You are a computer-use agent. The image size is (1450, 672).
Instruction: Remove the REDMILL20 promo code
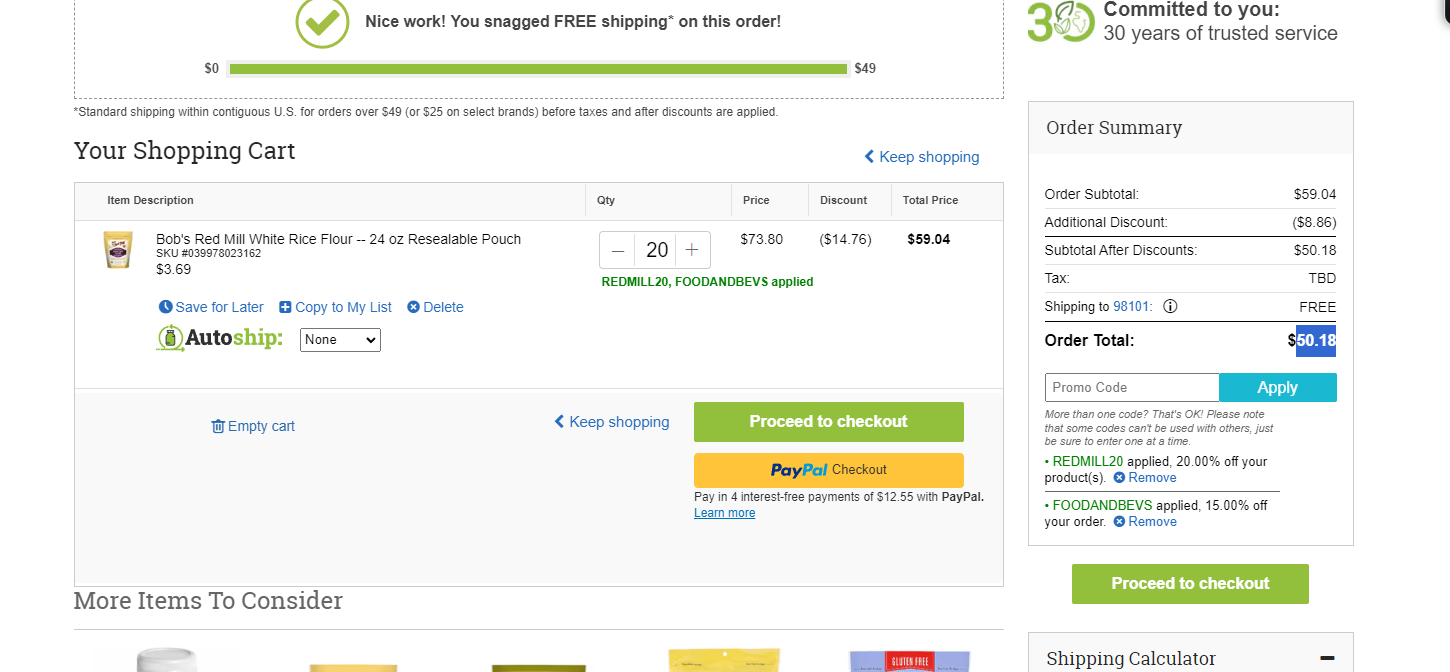(x=1145, y=478)
